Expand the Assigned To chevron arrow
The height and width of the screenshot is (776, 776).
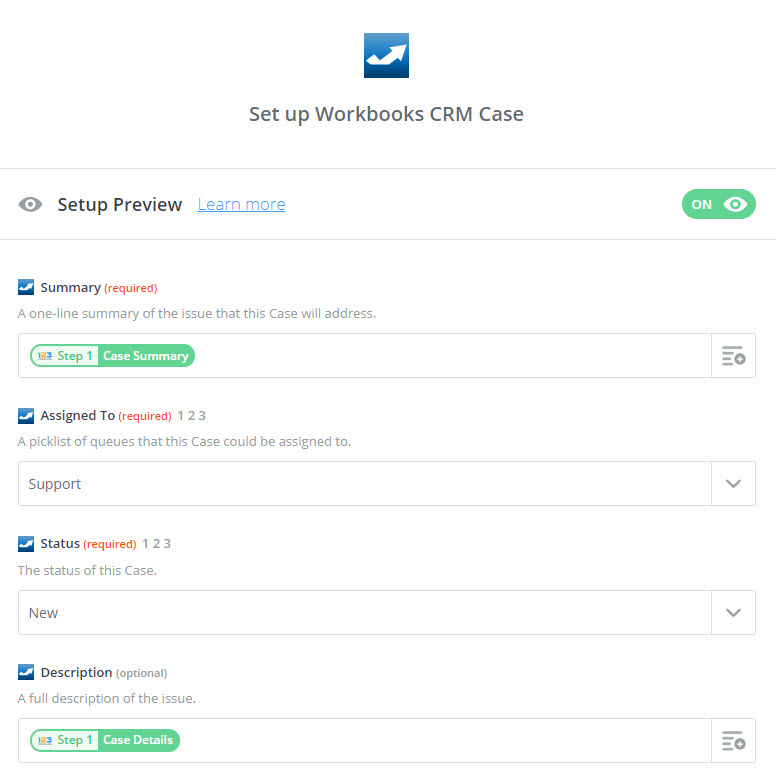733,484
